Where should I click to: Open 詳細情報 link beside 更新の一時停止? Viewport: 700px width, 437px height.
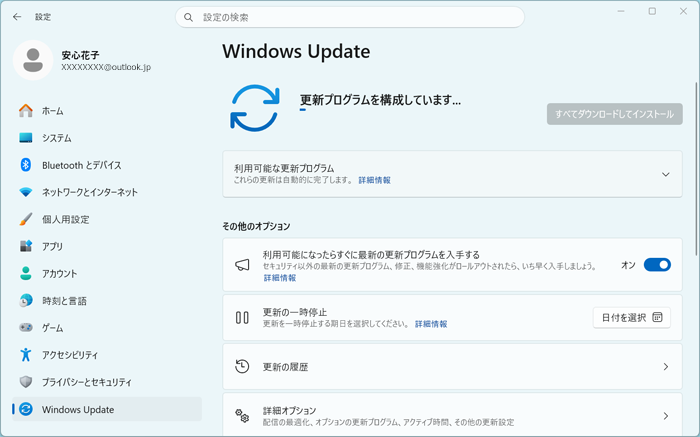click(431, 324)
